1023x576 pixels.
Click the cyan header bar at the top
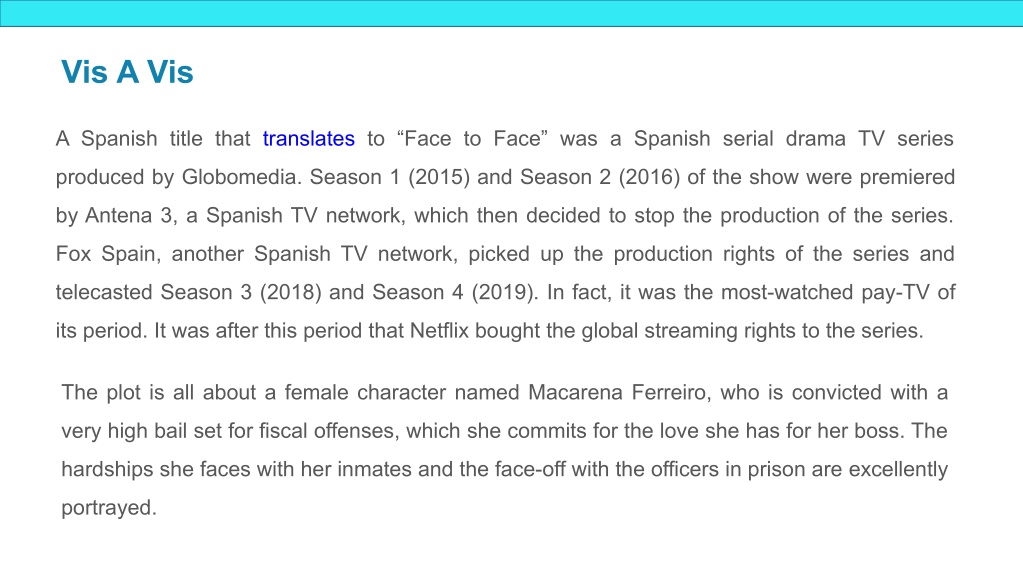(512, 13)
